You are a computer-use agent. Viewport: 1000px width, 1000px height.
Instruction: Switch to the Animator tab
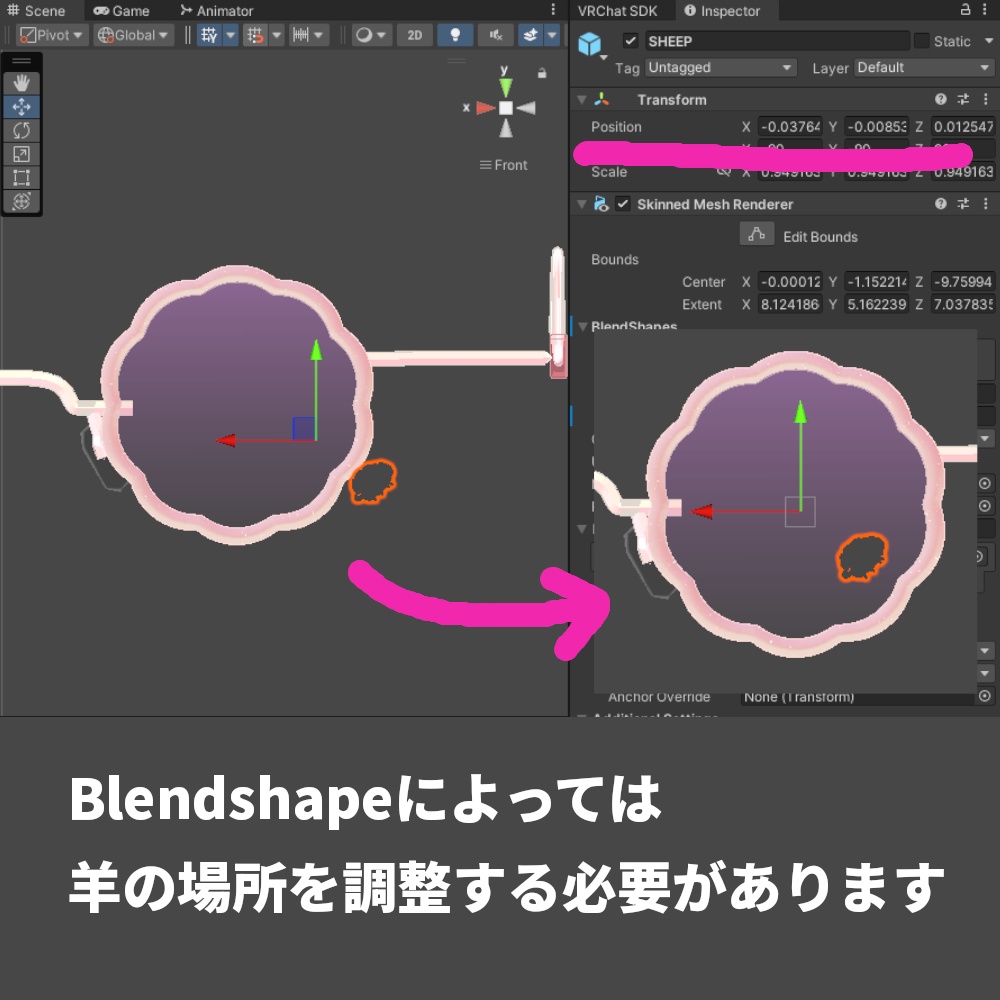(217, 11)
